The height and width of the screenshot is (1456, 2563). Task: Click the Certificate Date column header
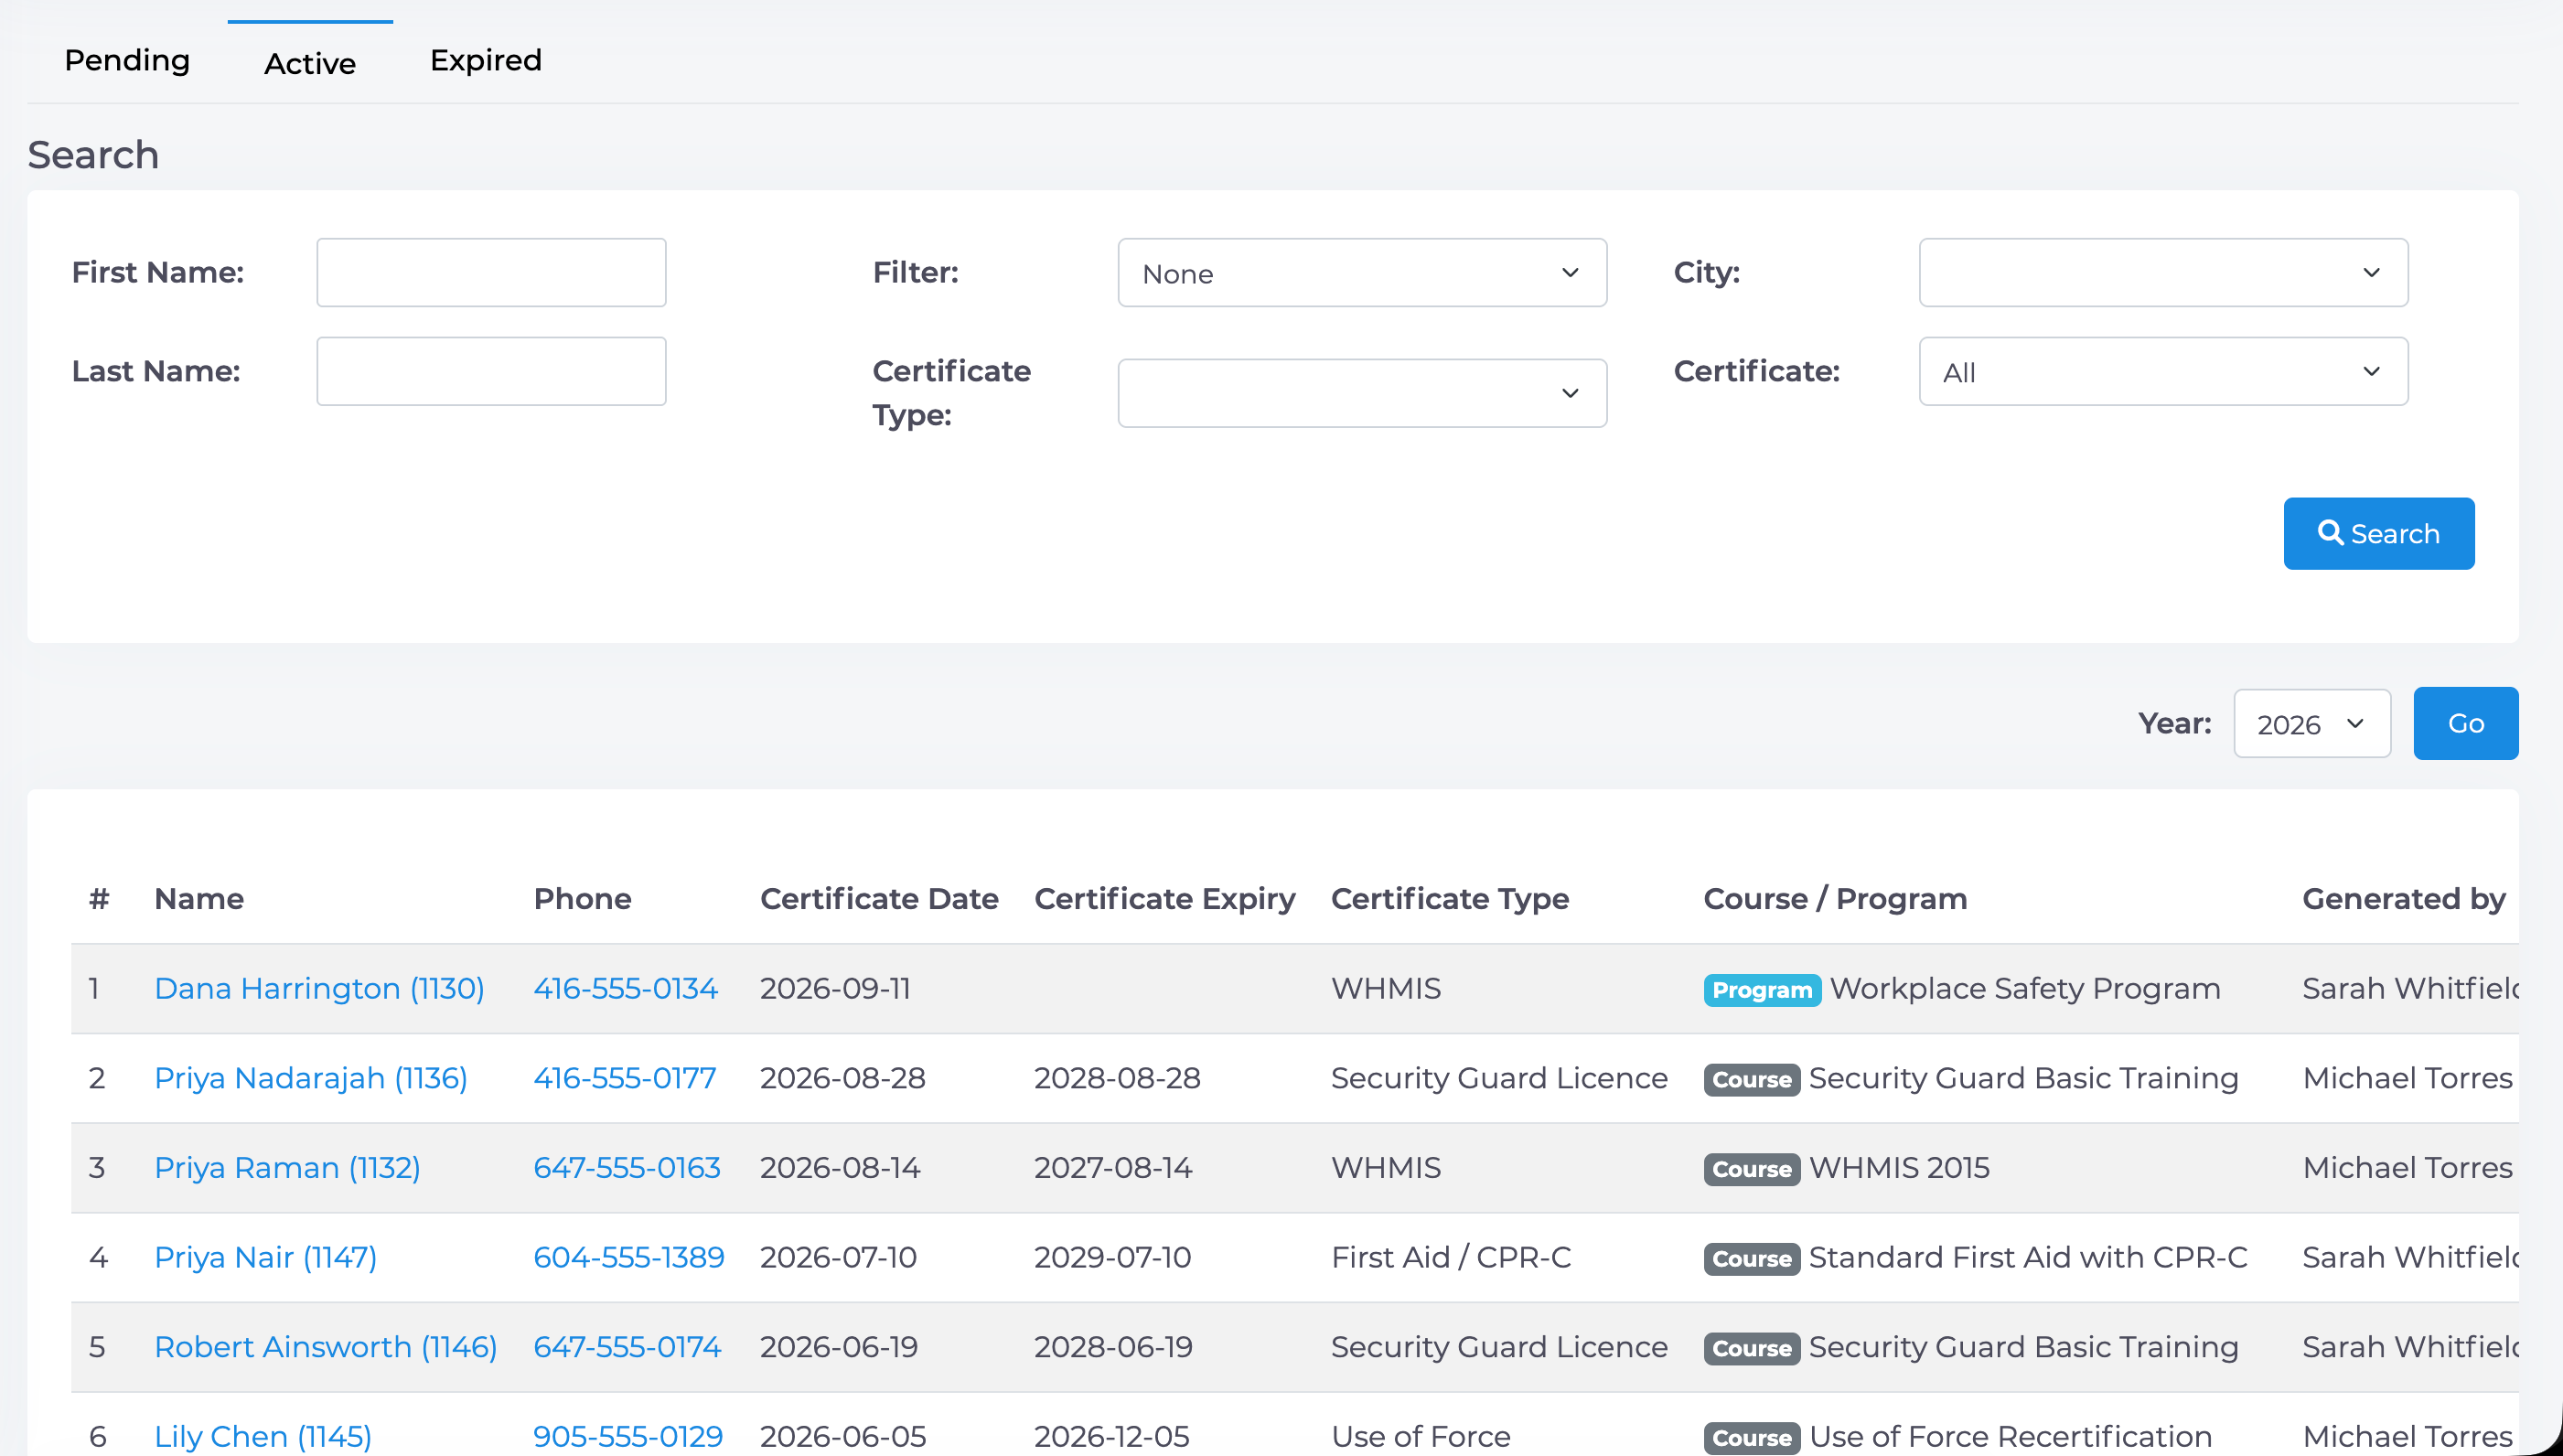tap(879, 899)
